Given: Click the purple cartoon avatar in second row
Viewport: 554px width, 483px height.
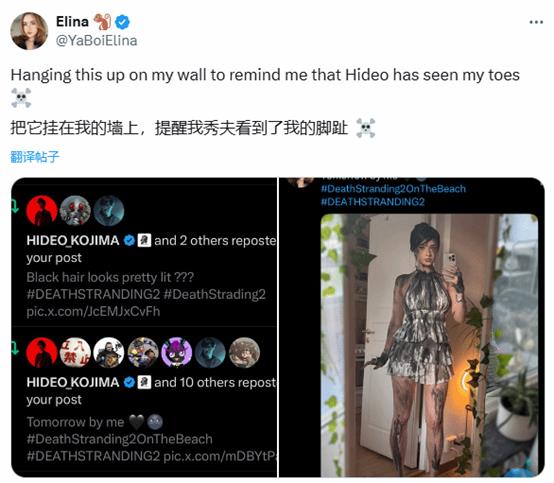Looking at the screenshot, I should (x=177, y=352).
